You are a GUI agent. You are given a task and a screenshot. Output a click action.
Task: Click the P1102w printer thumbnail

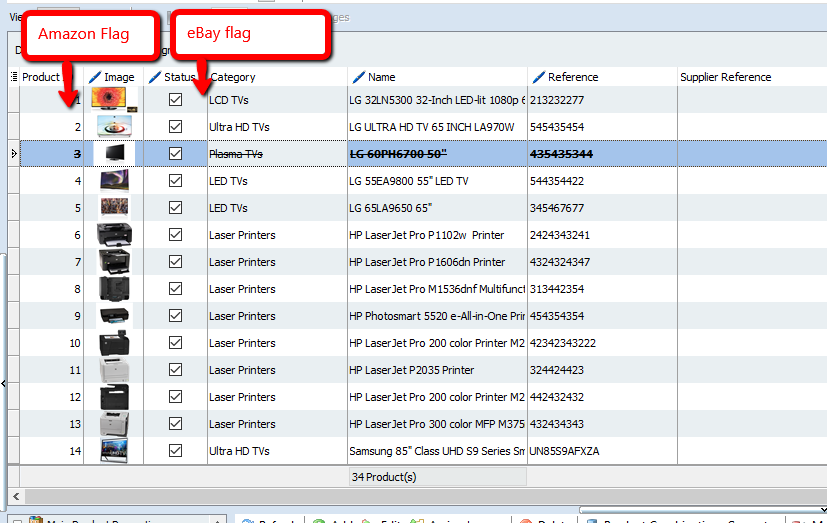114,235
